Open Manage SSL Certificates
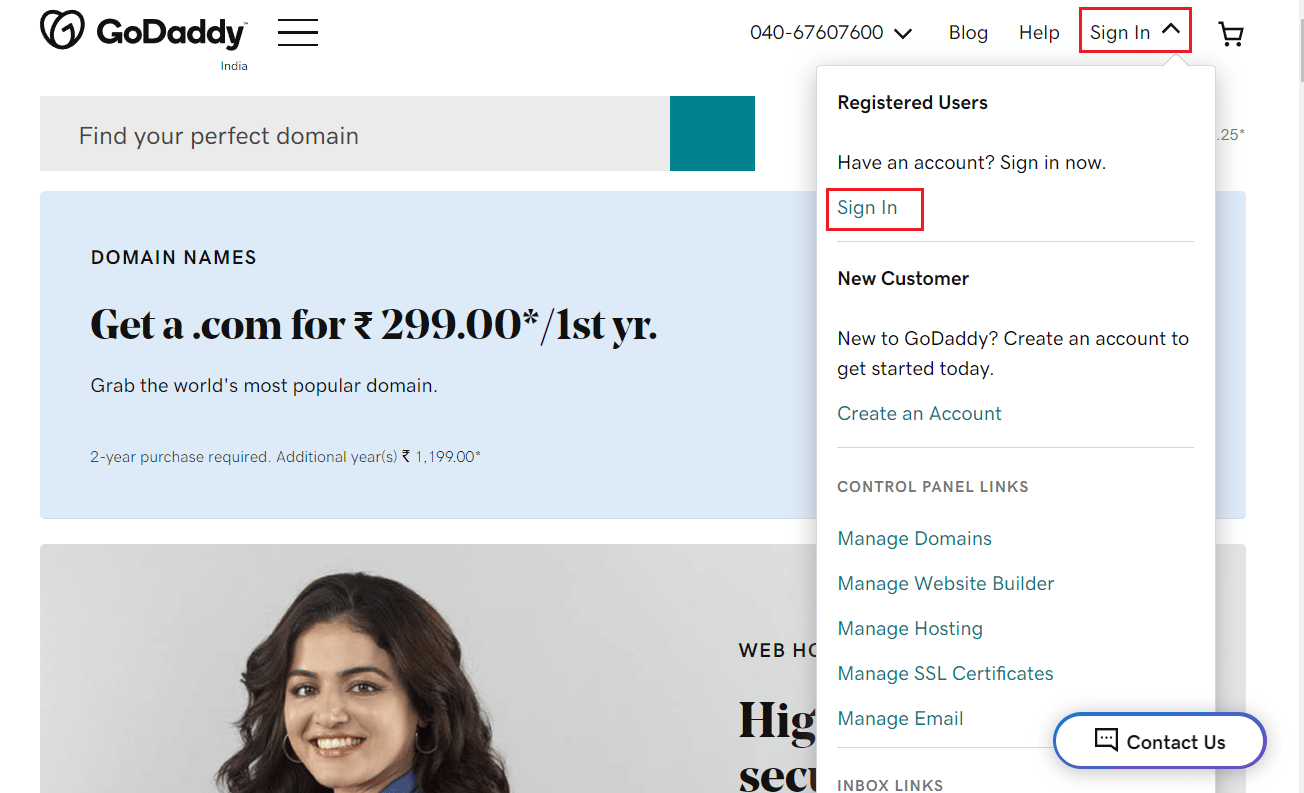Image resolution: width=1304 pixels, height=793 pixels. (945, 673)
